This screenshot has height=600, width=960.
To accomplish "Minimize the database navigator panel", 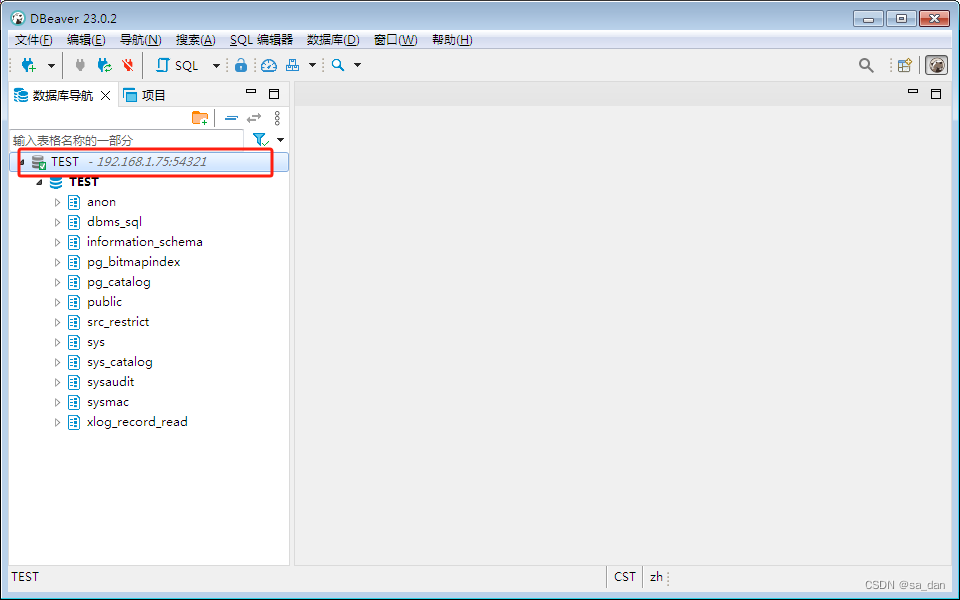I will coord(251,92).
